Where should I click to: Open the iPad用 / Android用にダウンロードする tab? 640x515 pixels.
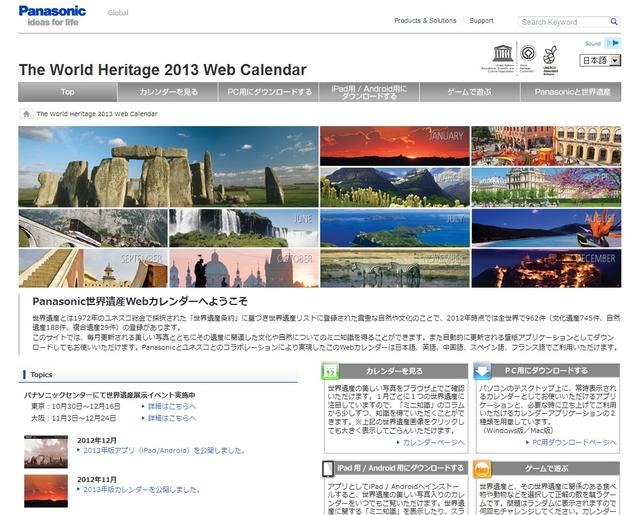tap(369, 92)
